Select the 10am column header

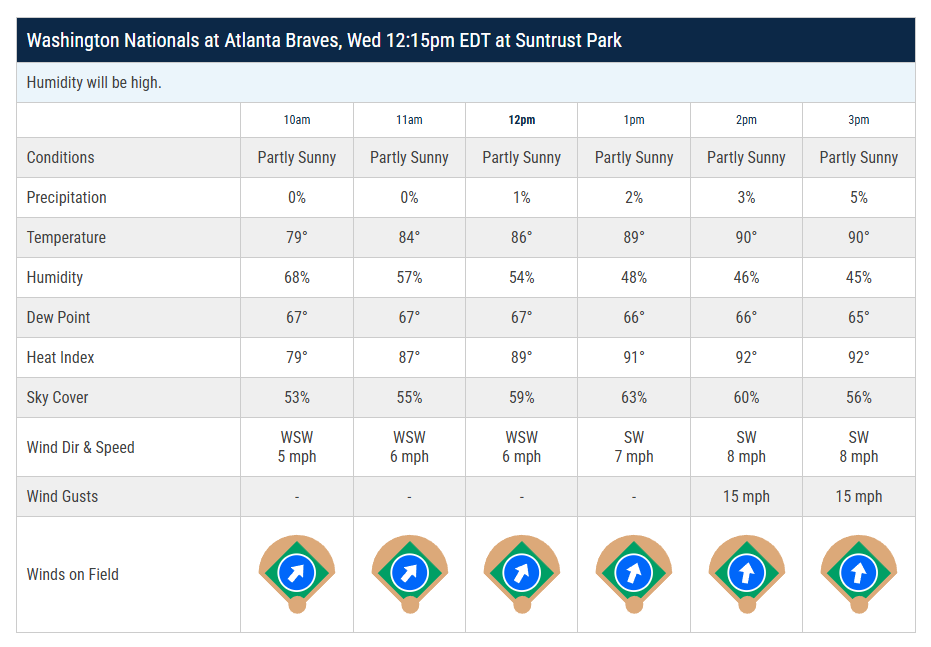(297, 120)
